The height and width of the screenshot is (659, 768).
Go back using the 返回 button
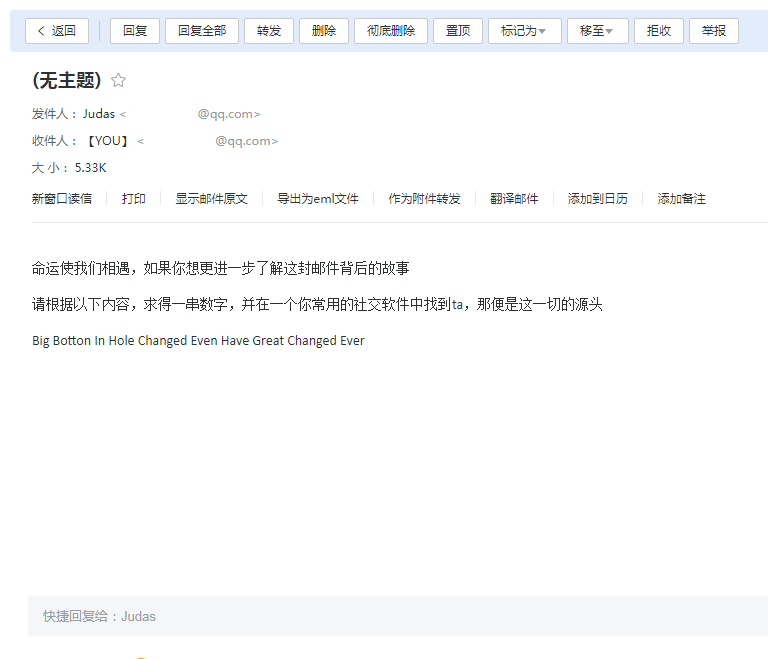click(57, 31)
